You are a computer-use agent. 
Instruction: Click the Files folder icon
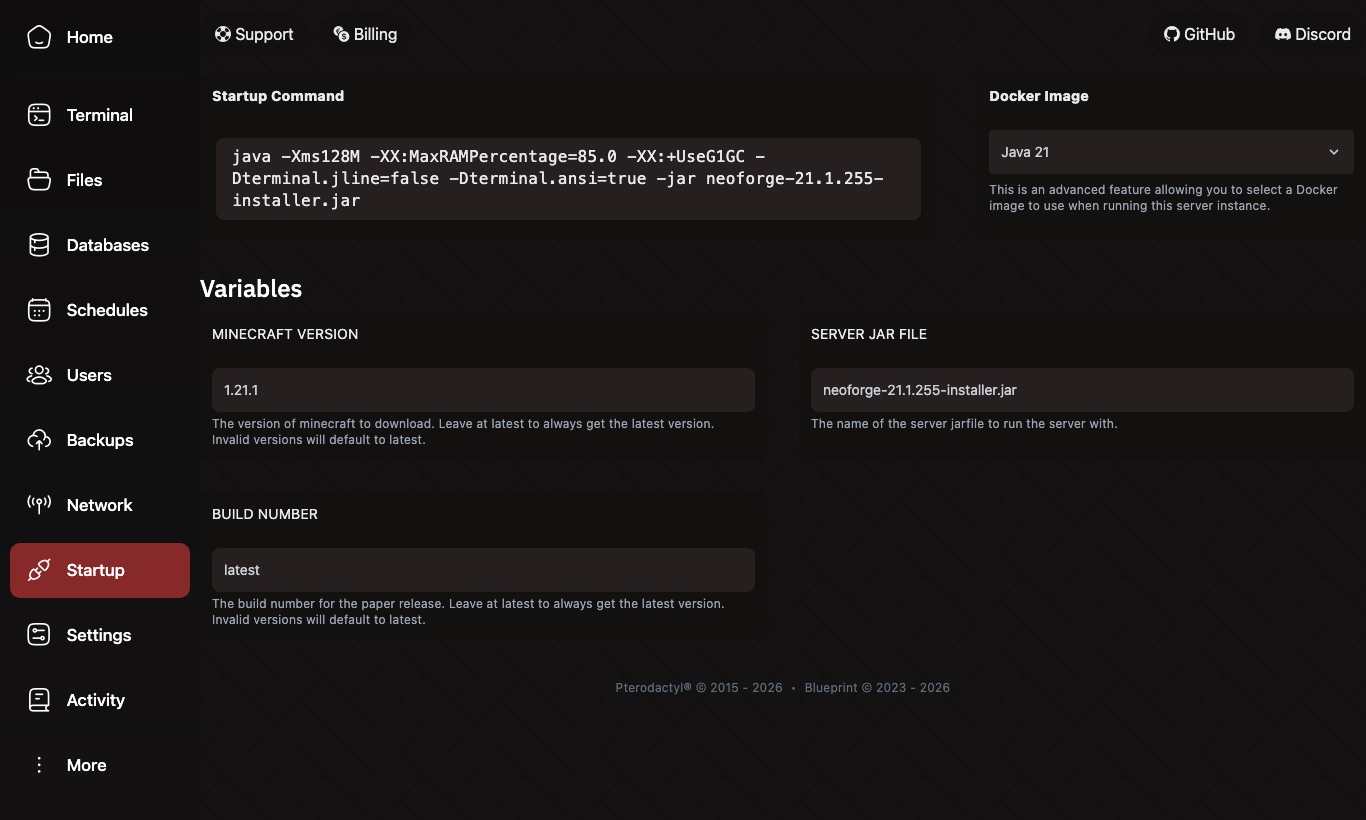(39, 180)
